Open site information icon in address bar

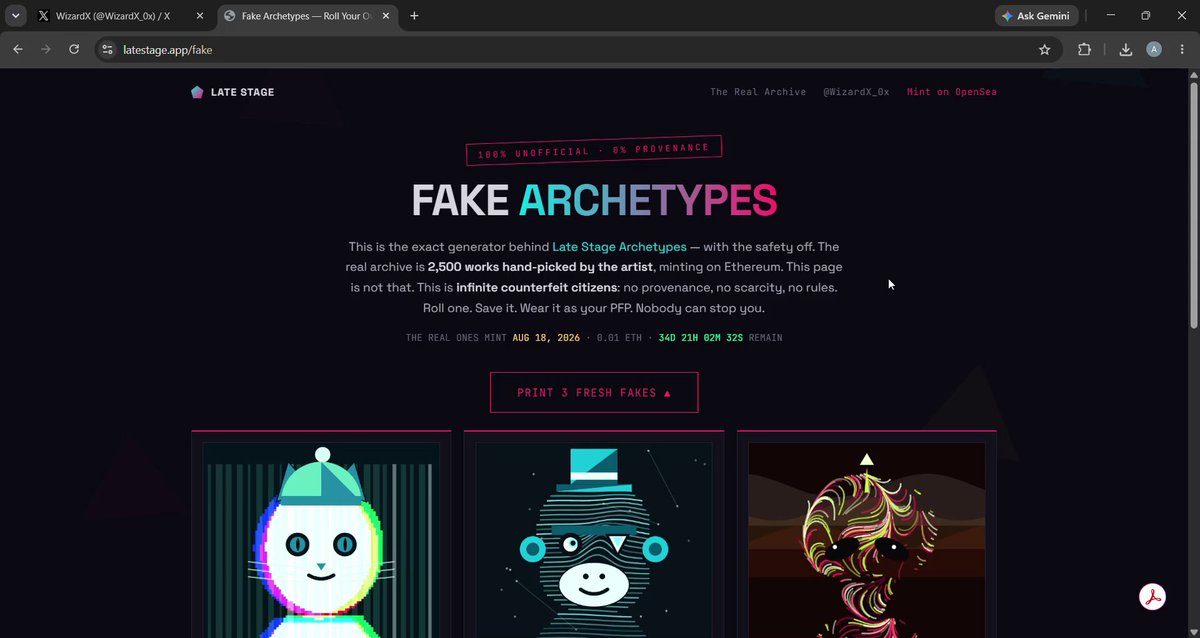(108, 50)
